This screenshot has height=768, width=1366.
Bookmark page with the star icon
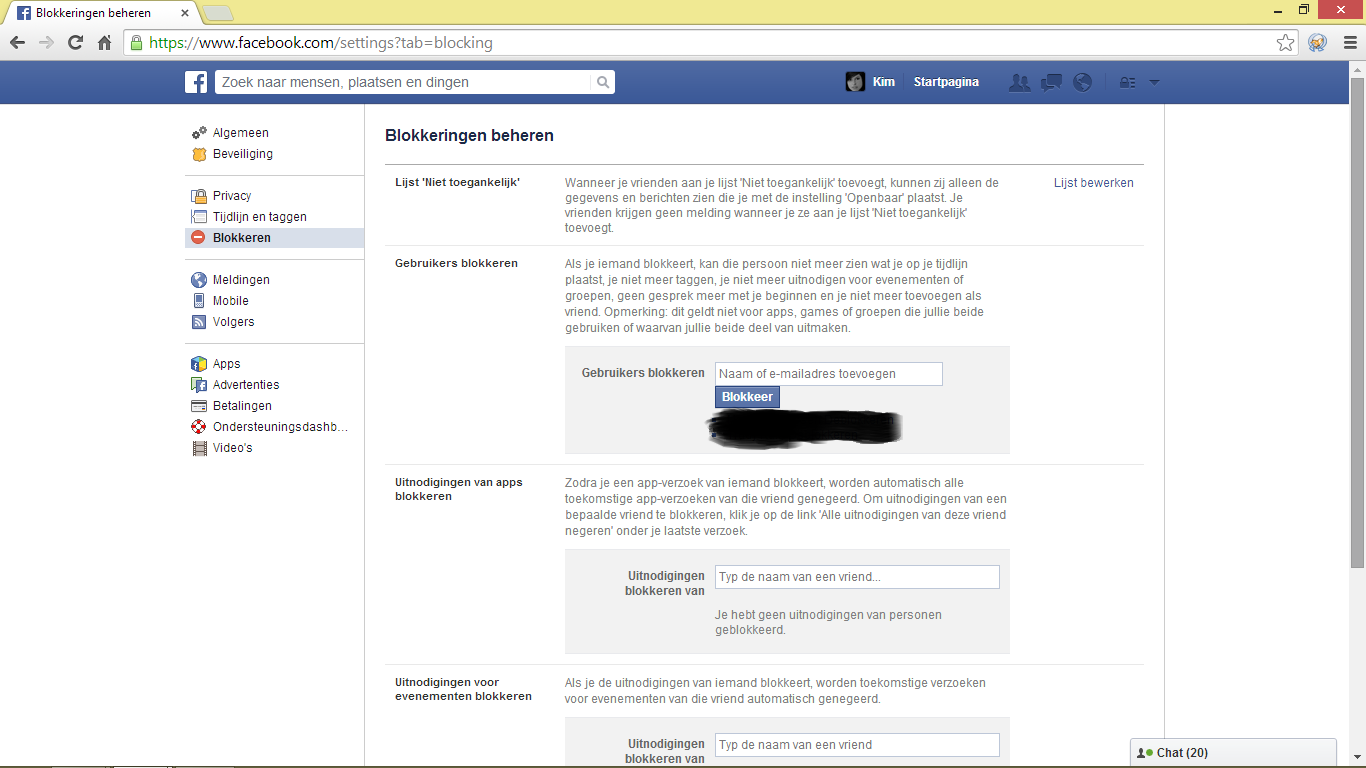pyautogui.click(x=1286, y=43)
